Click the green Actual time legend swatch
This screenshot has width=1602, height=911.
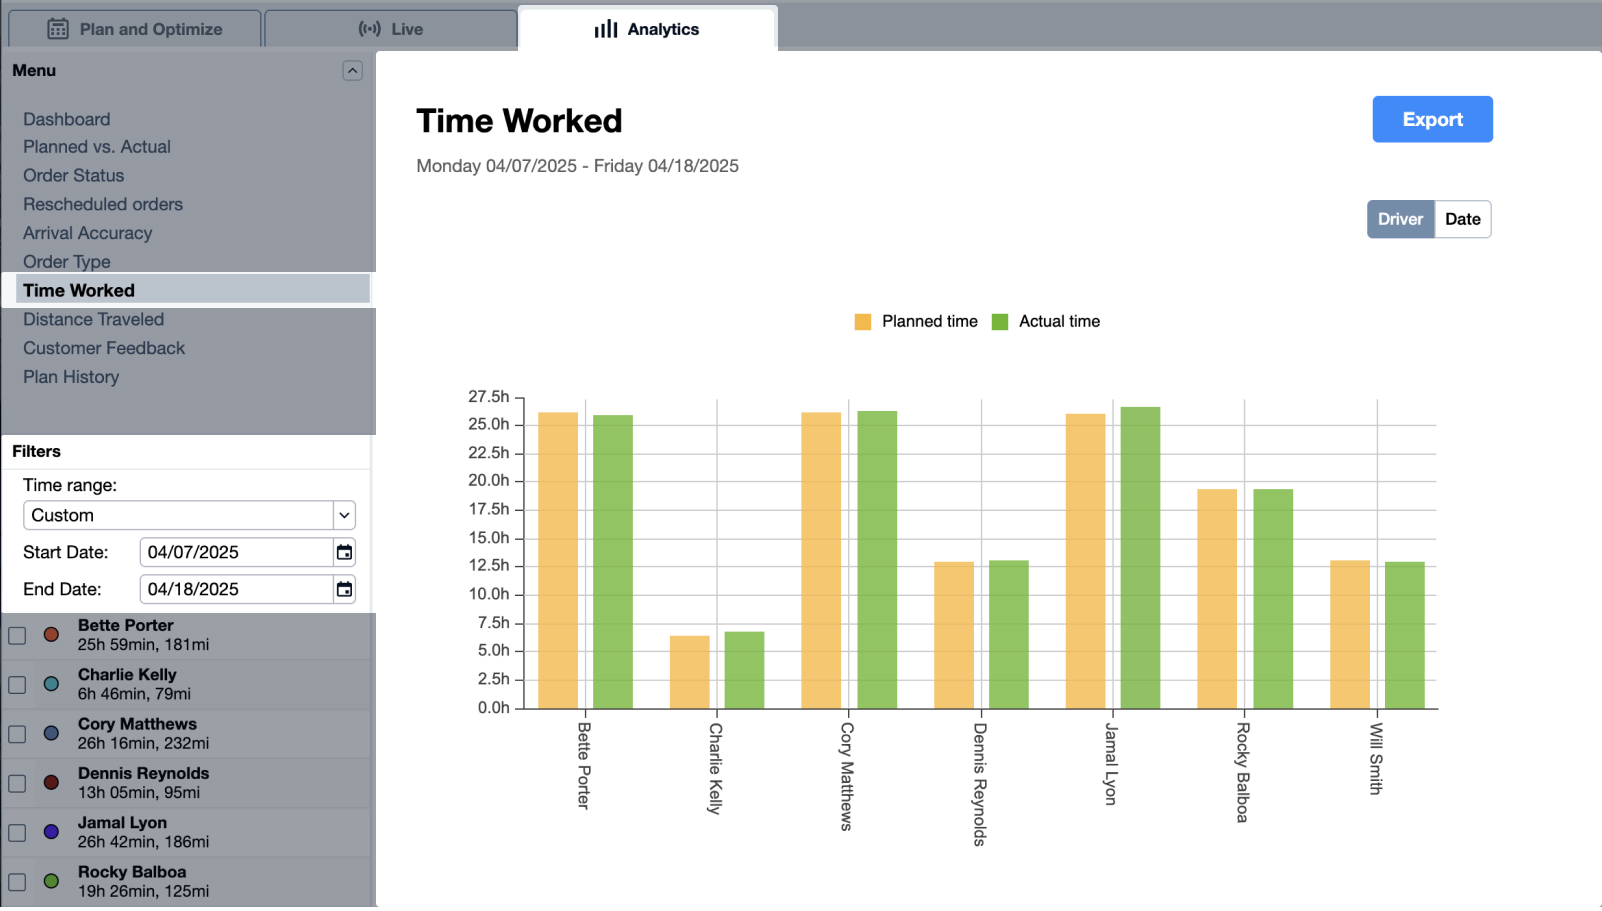coord(1000,321)
